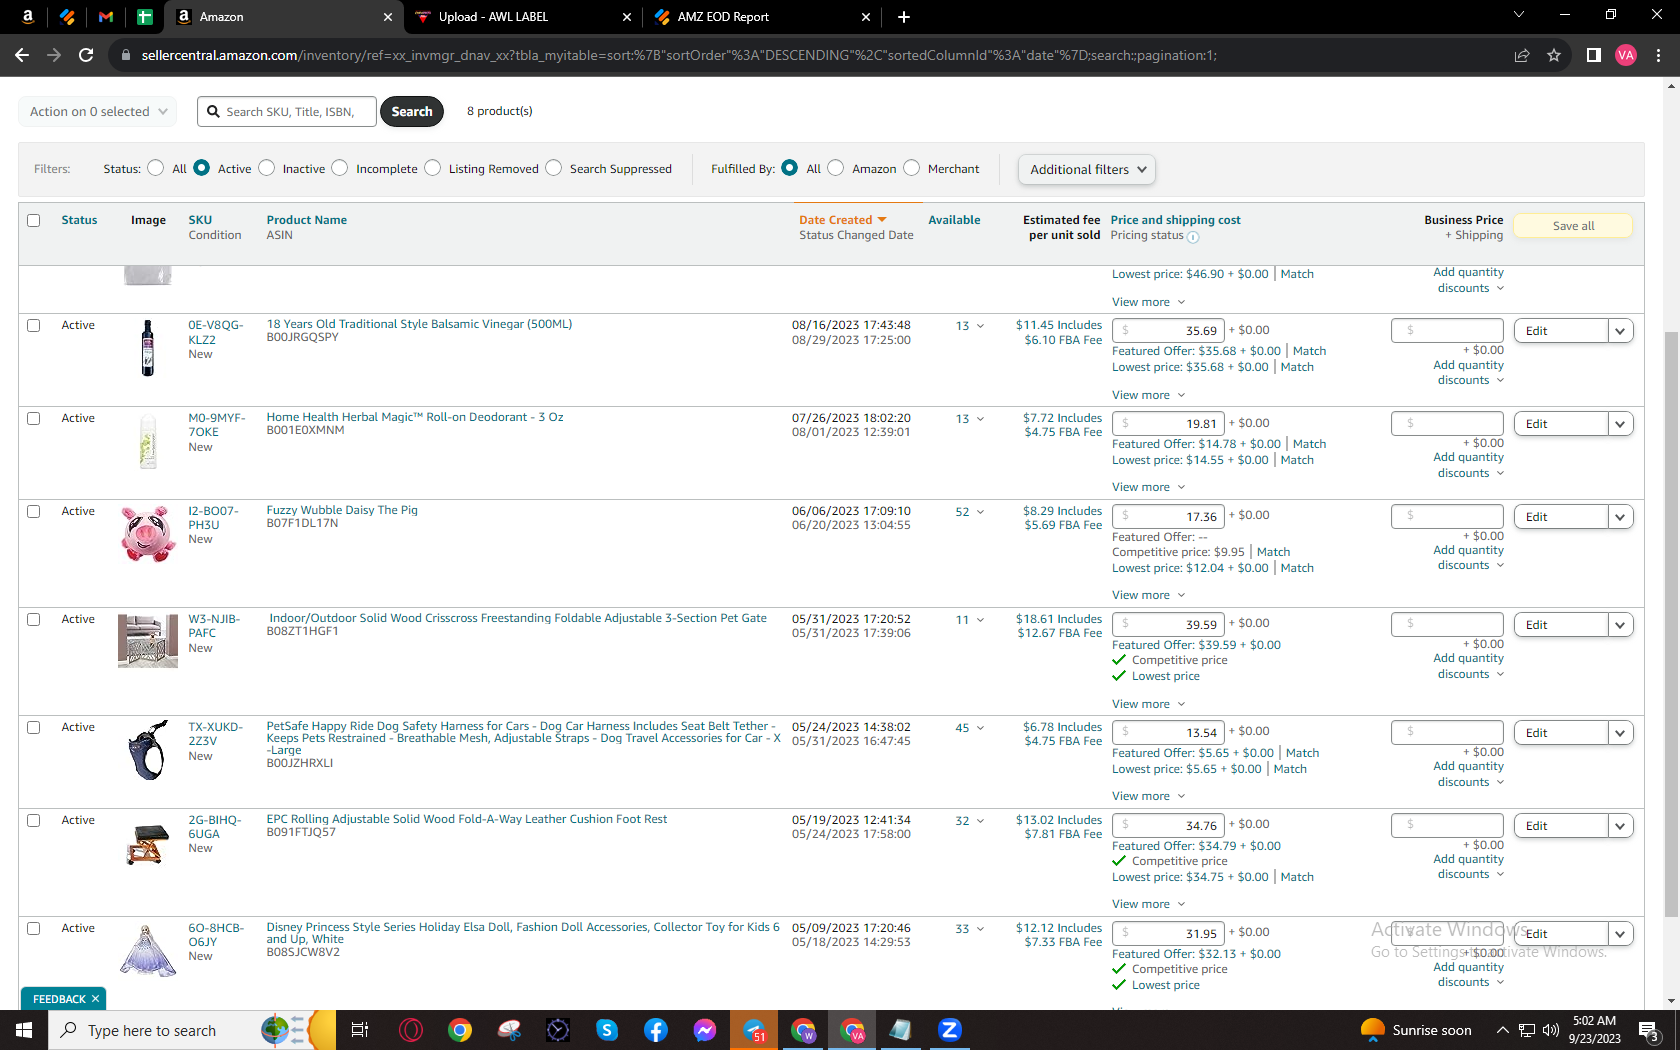
Task: Open the pinned Gmail tab
Action: (106, 17)
